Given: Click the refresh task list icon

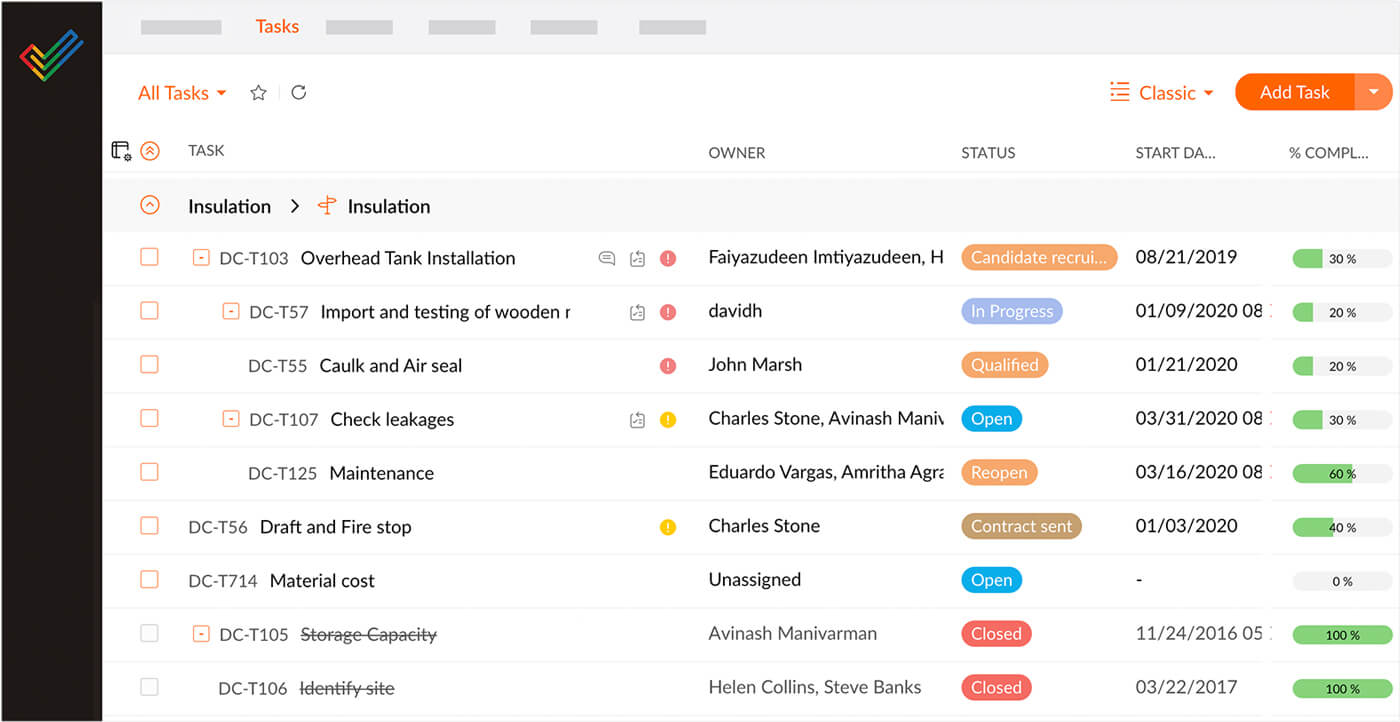Looking at the screenshot, I should [x=298, y=93].
